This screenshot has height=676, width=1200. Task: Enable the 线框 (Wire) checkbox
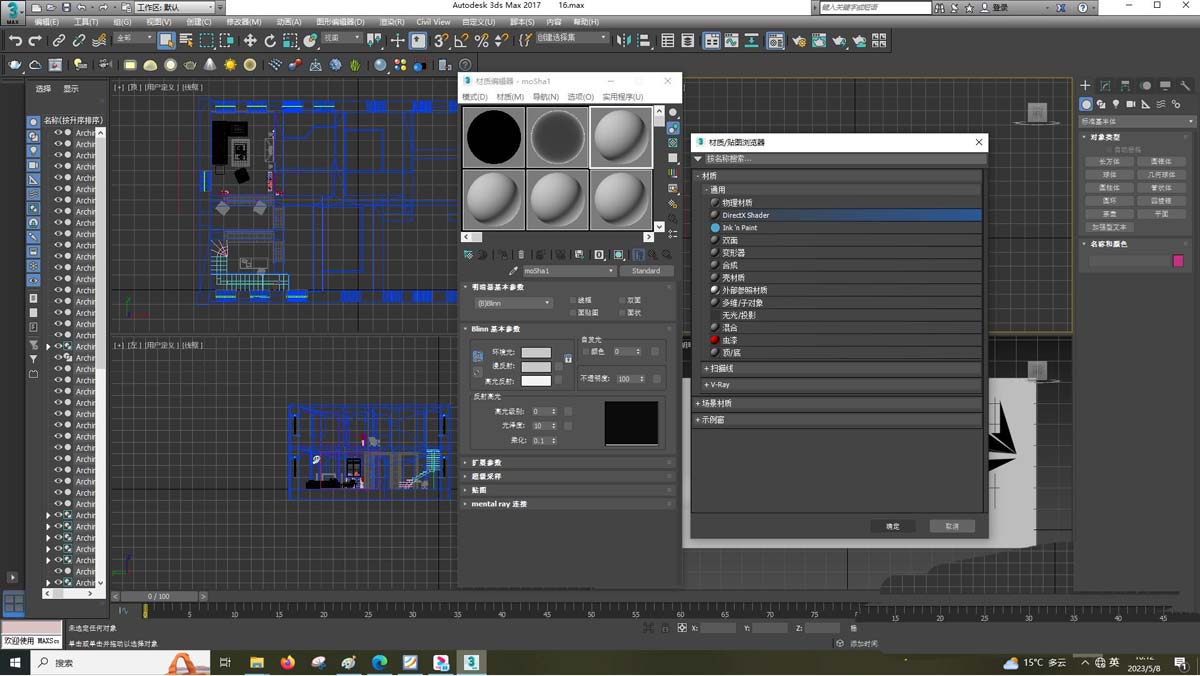(x=573, y=300)
